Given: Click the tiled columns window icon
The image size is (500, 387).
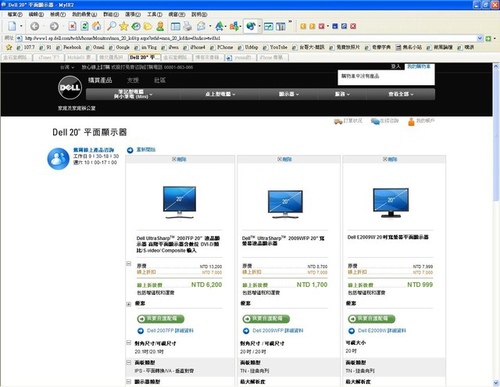Looking at the screenshot, I should [281, 26].
